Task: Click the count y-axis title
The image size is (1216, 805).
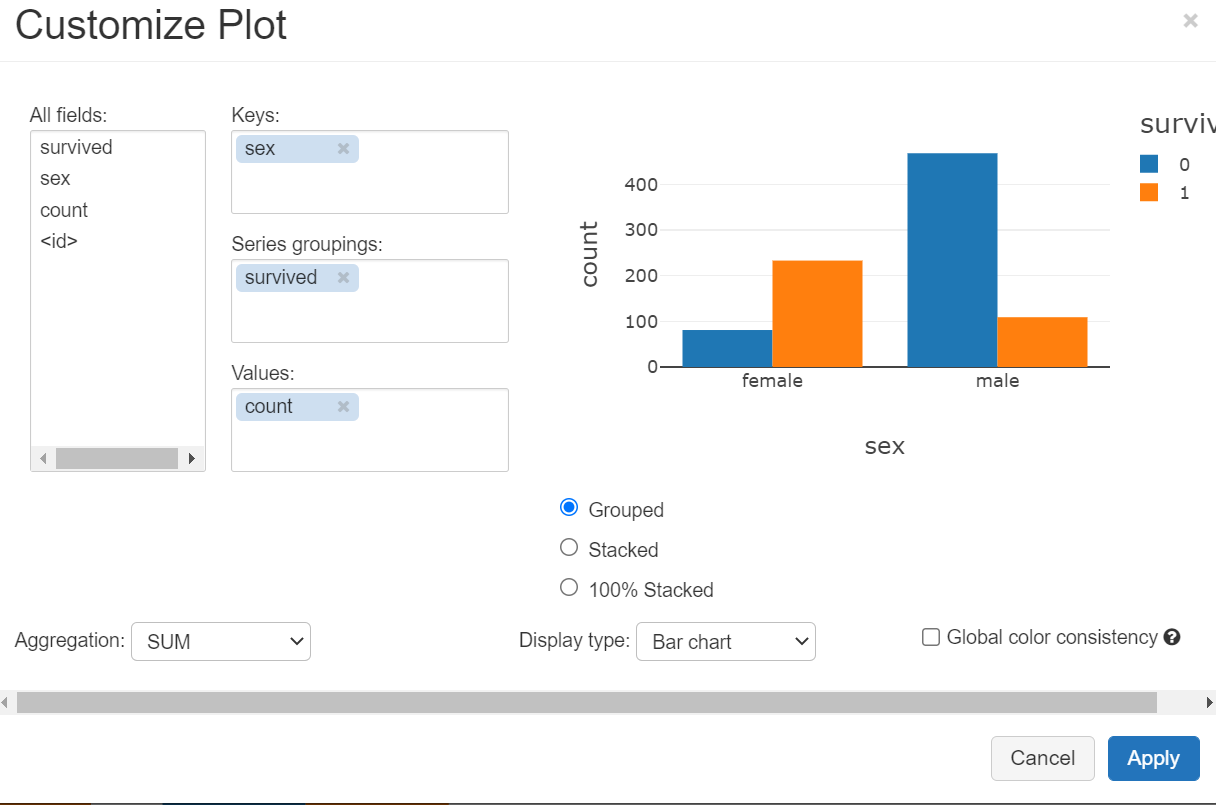Action: click(x=589, y=254)
